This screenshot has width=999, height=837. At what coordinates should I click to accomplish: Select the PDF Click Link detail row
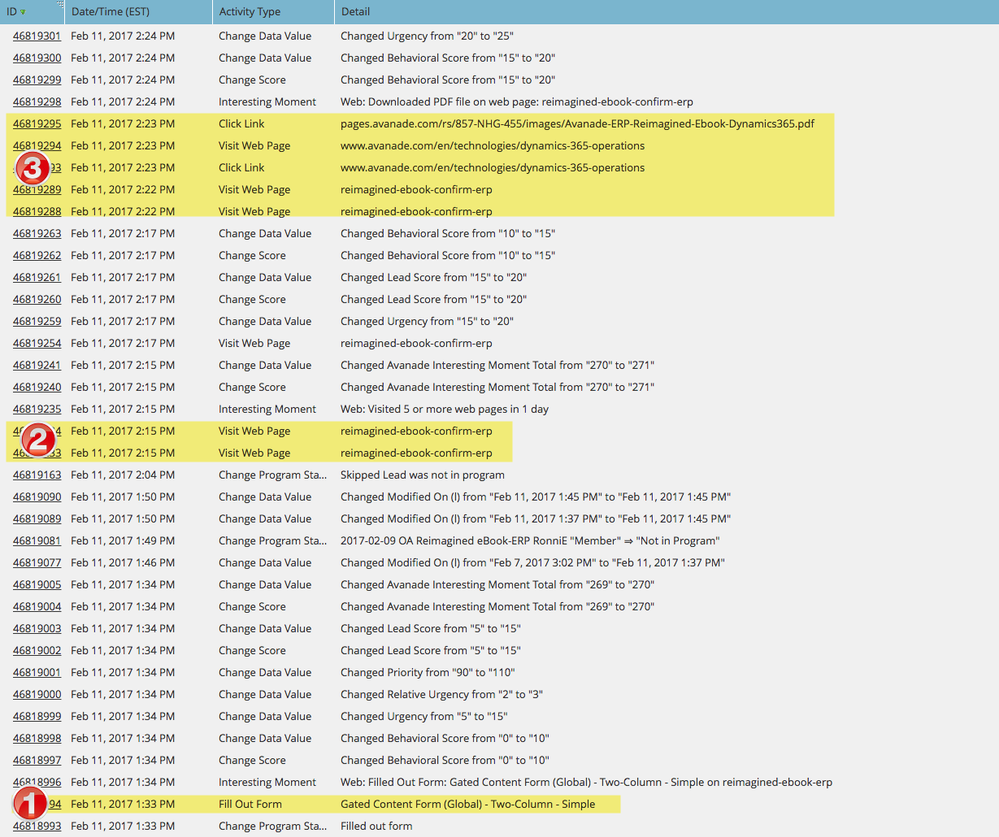click(577, 124)
